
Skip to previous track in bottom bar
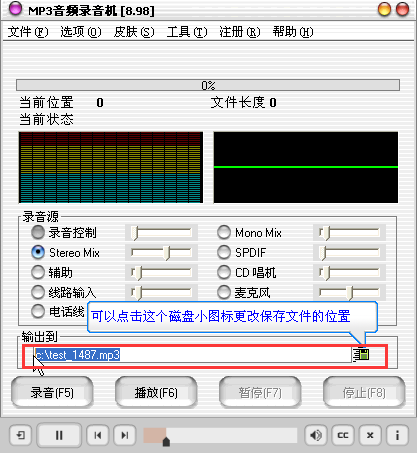[97, 435]
